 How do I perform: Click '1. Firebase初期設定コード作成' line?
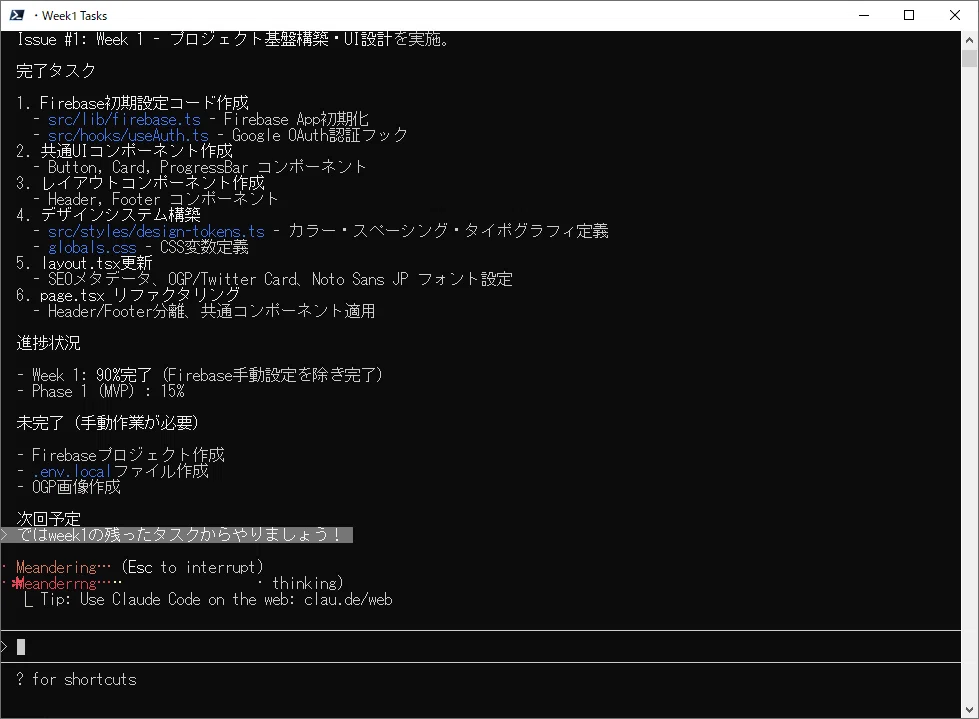(x=132, y=102)
